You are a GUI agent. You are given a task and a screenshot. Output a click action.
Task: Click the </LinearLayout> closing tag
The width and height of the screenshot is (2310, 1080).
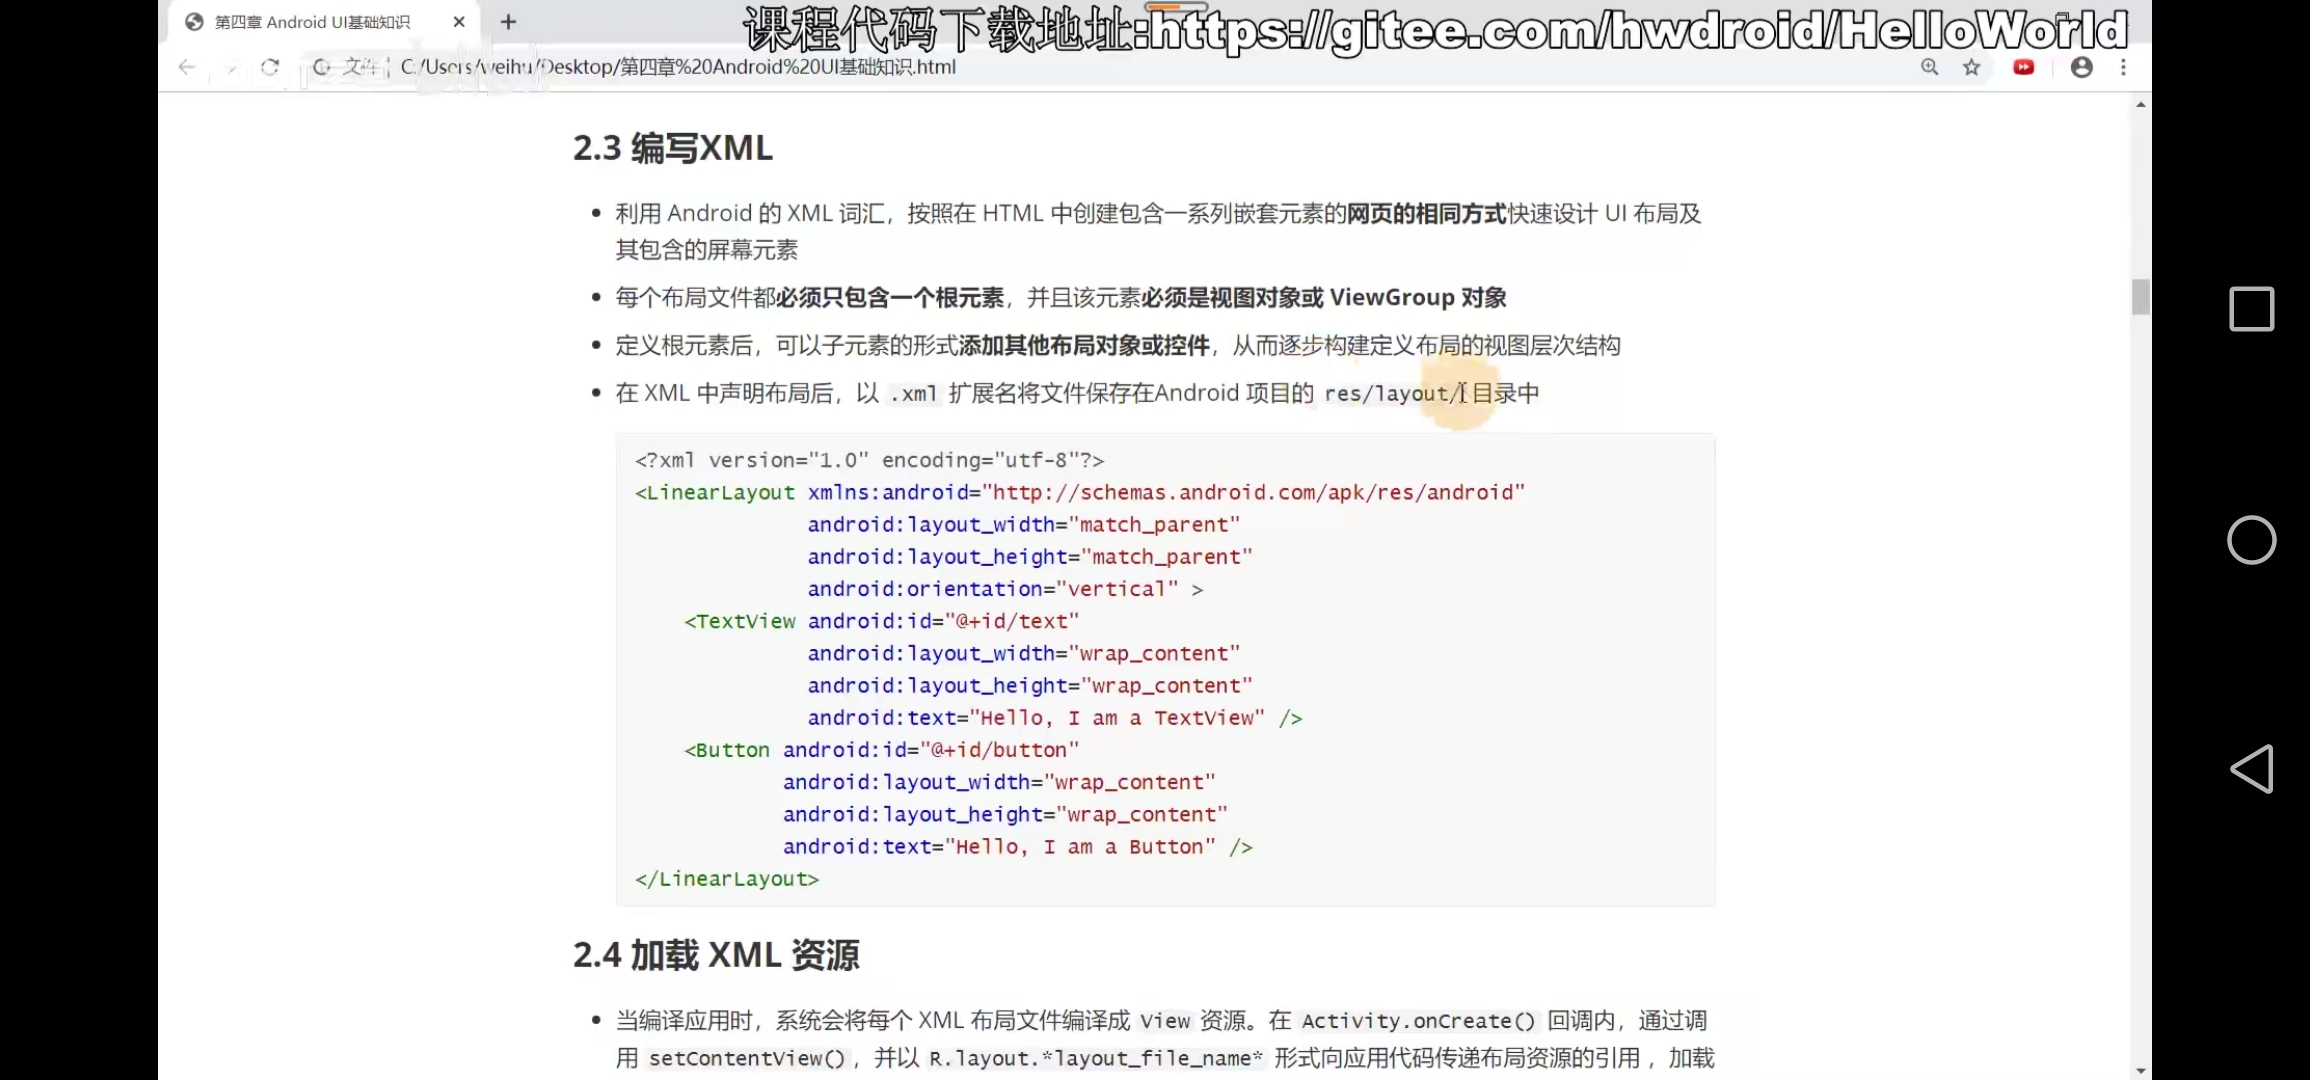click(727, 879)
